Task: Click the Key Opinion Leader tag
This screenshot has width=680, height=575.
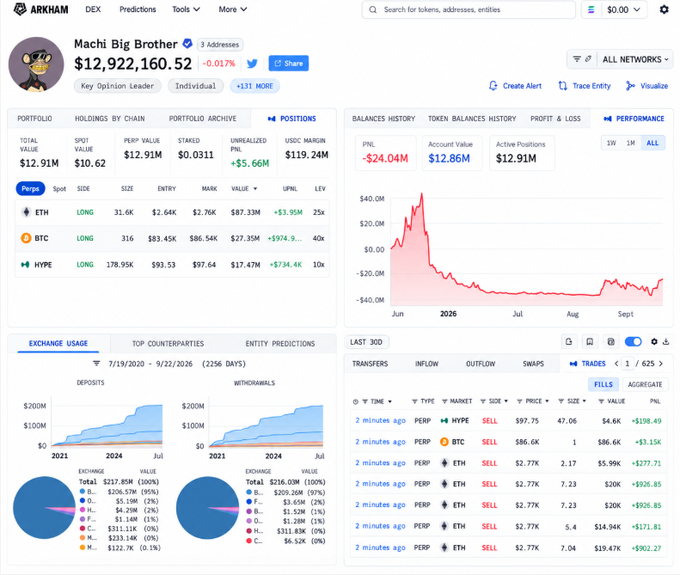Action: [117, 86]
